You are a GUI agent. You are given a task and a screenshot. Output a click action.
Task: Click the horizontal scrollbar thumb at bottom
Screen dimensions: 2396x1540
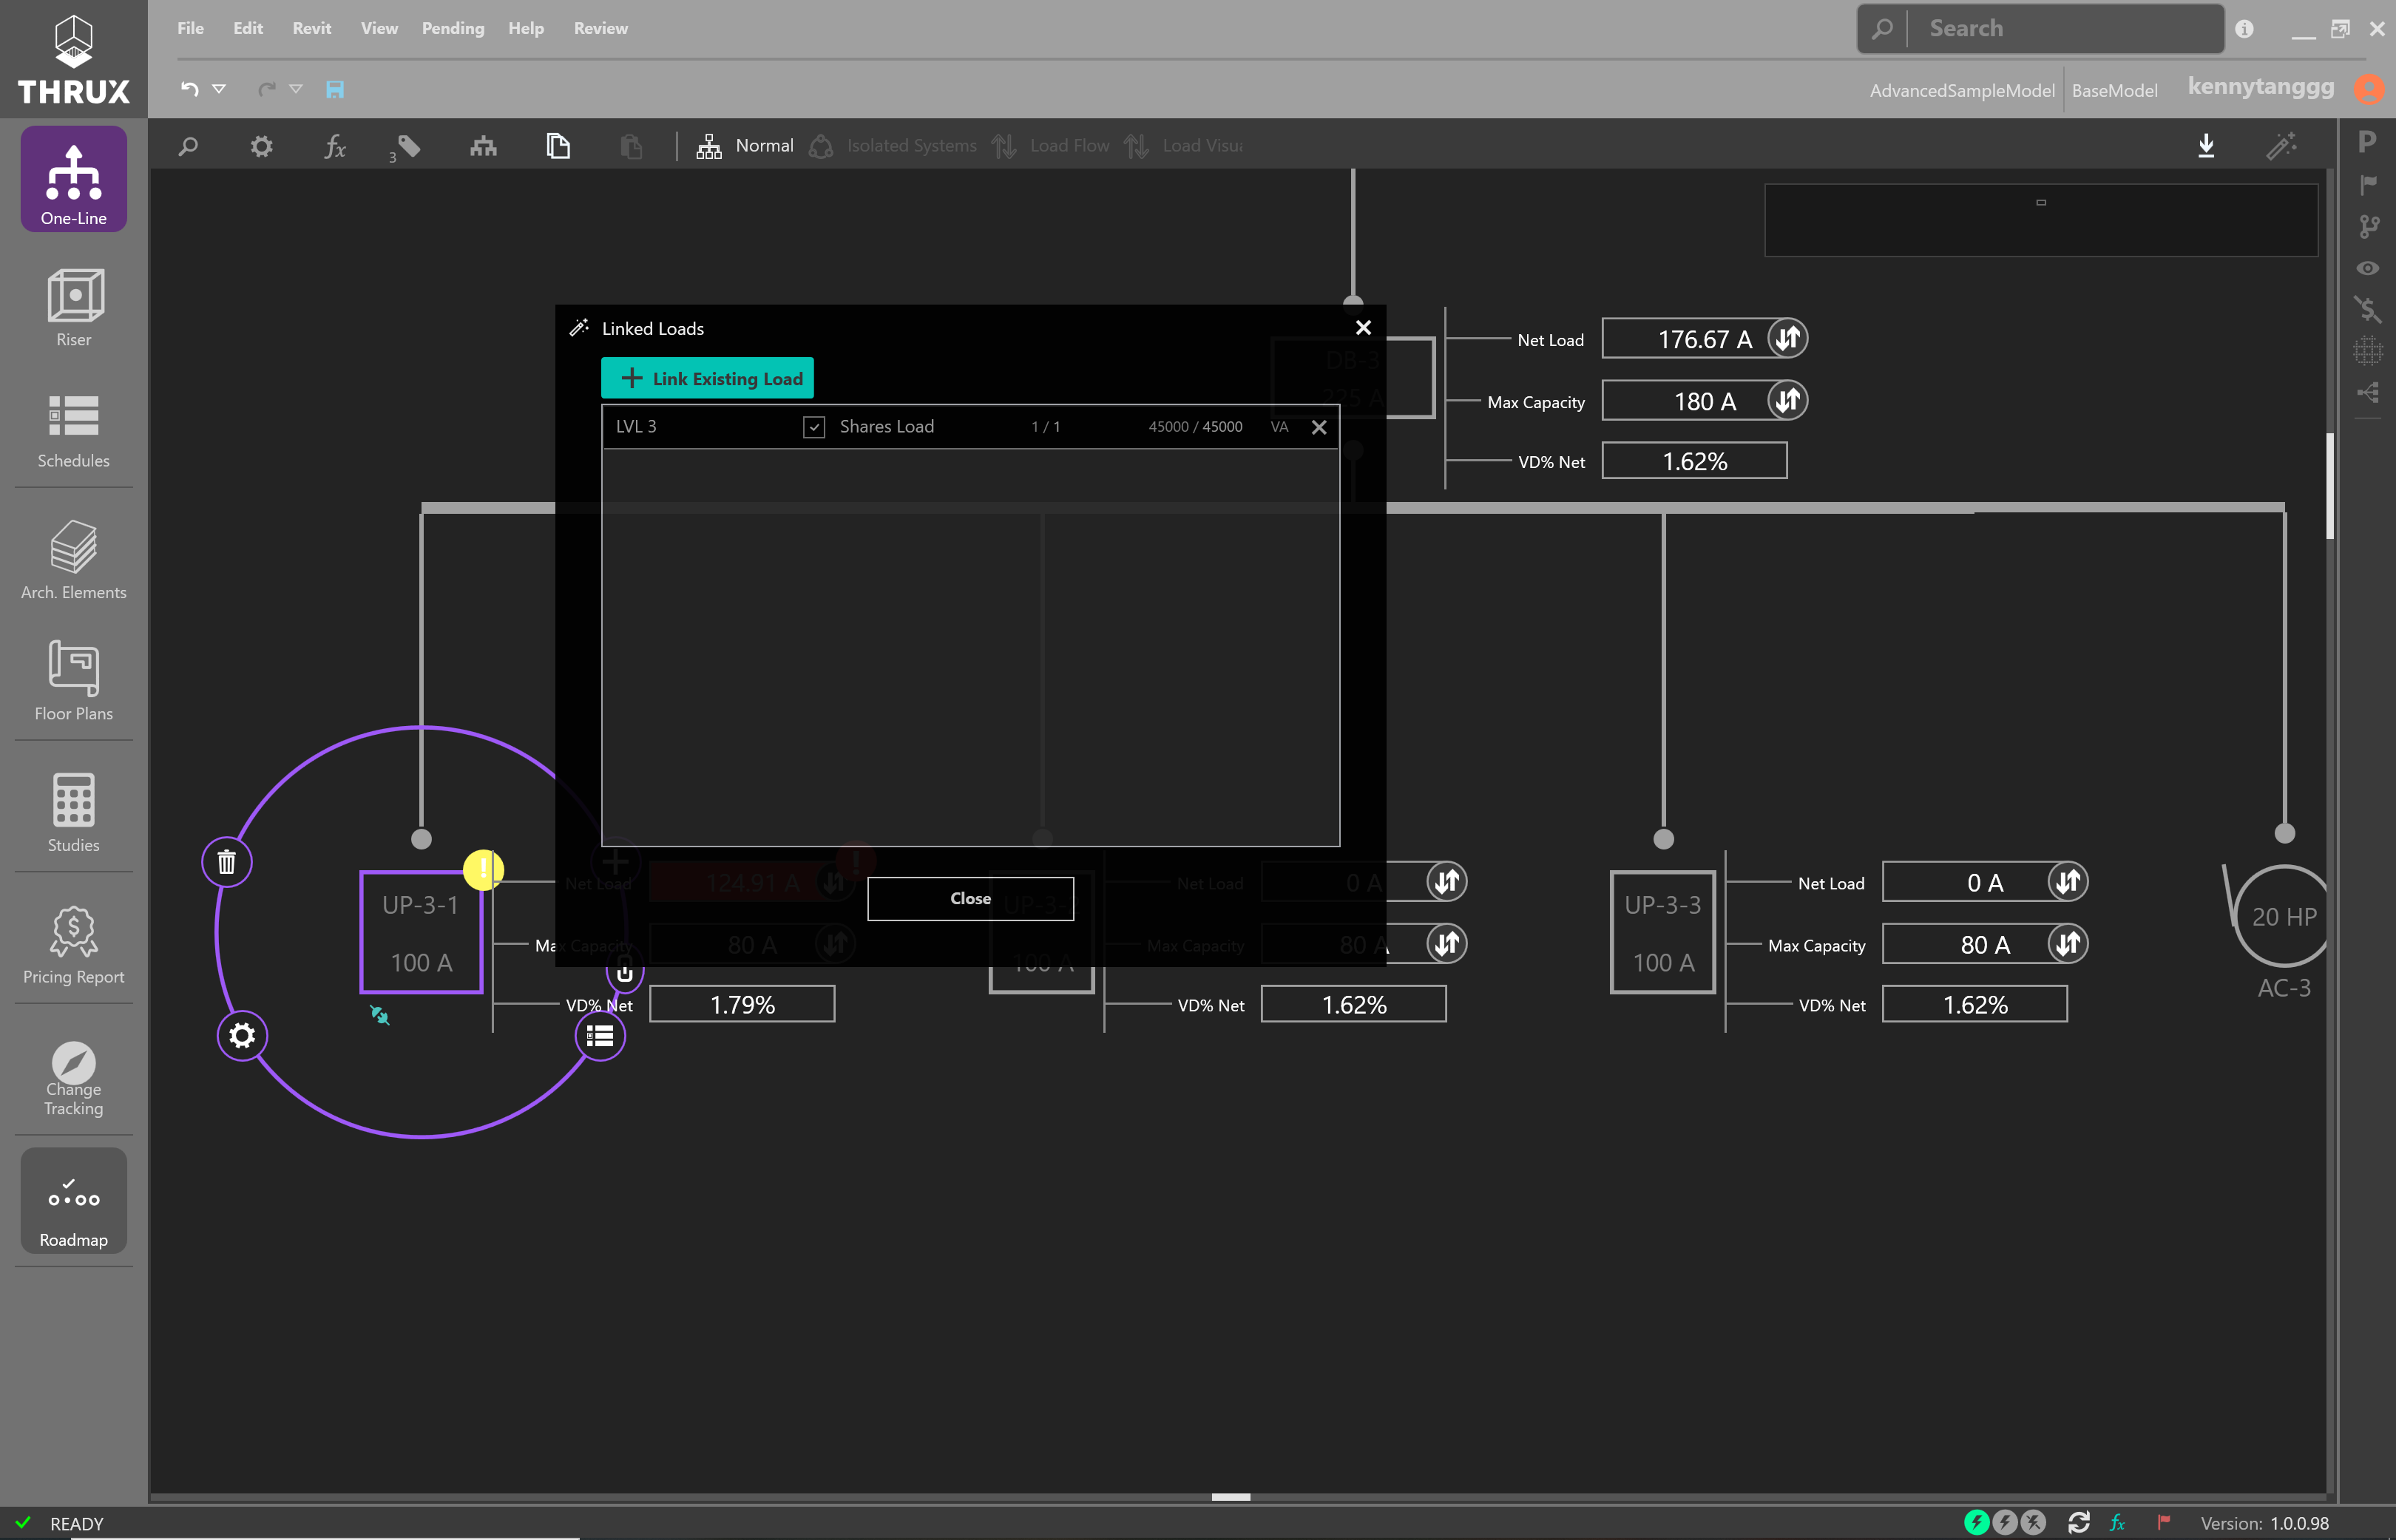click(x=1231, y=1497)
